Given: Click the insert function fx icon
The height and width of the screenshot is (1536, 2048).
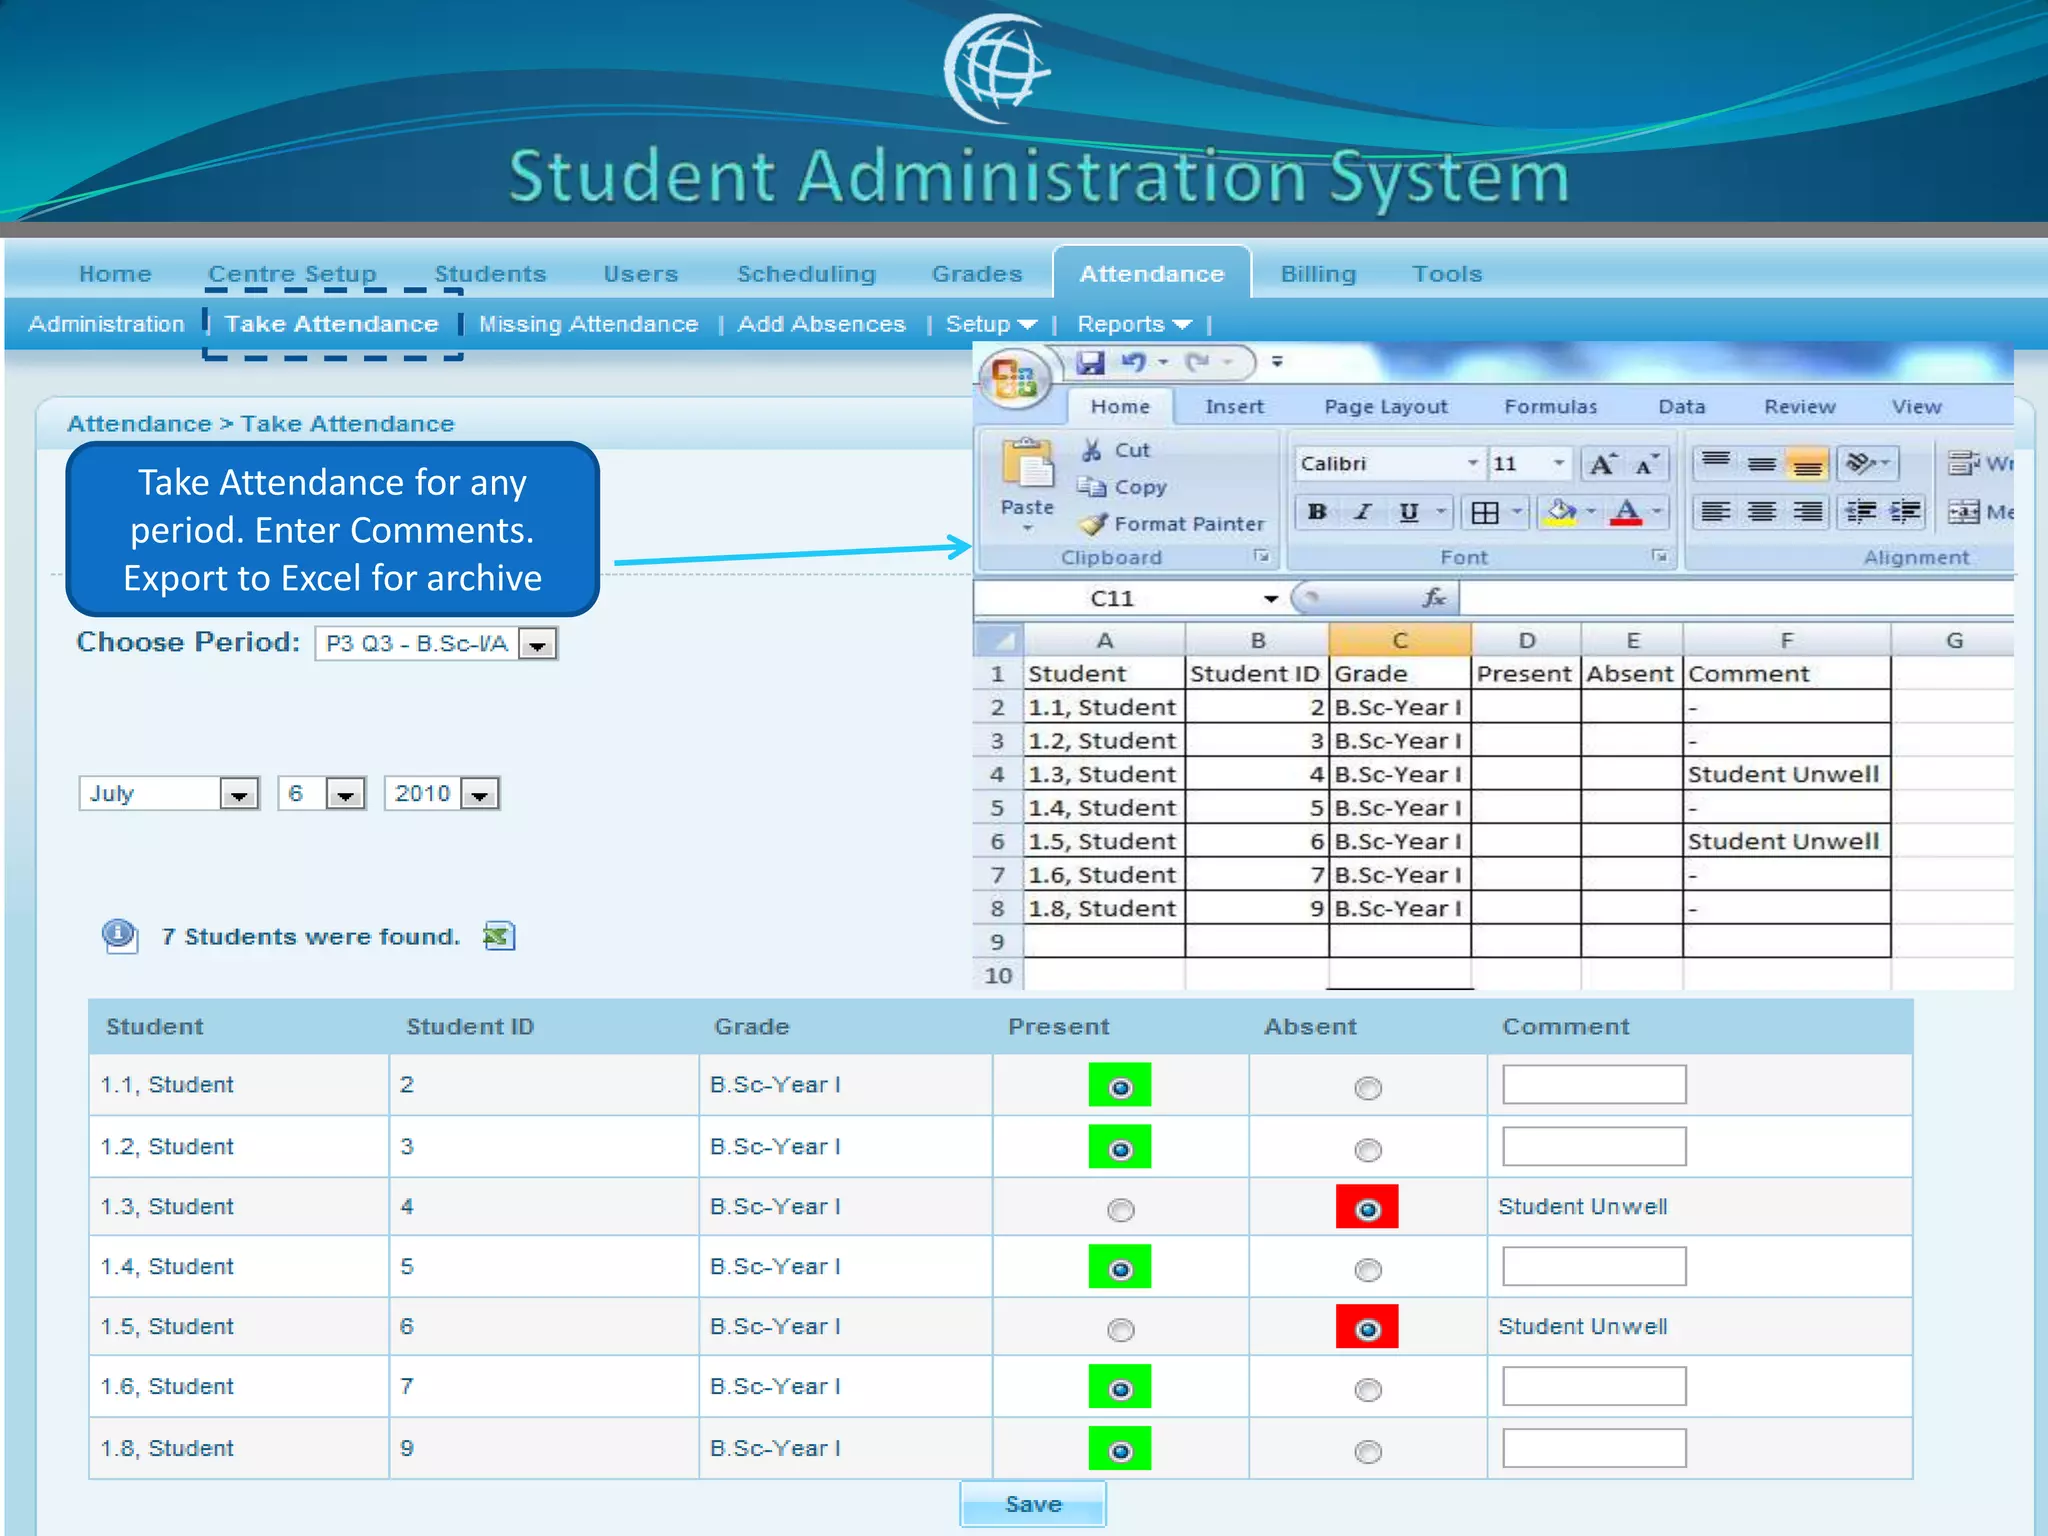Looking at the screenshot, I should [x=1434, y=598].
